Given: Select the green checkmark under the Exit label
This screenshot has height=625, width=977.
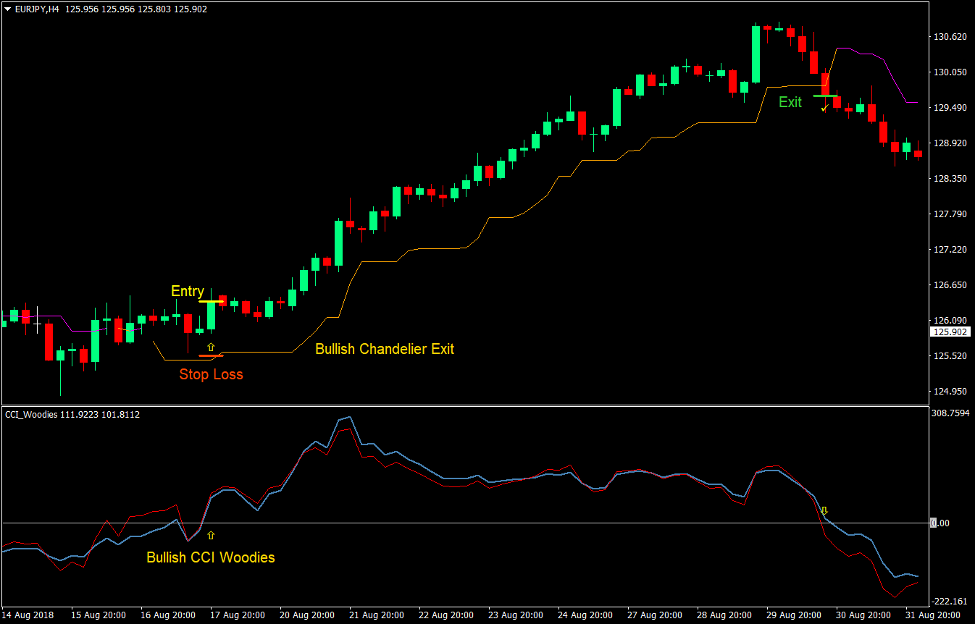Looking at the screenshot, I should click(x=824, y=109).
